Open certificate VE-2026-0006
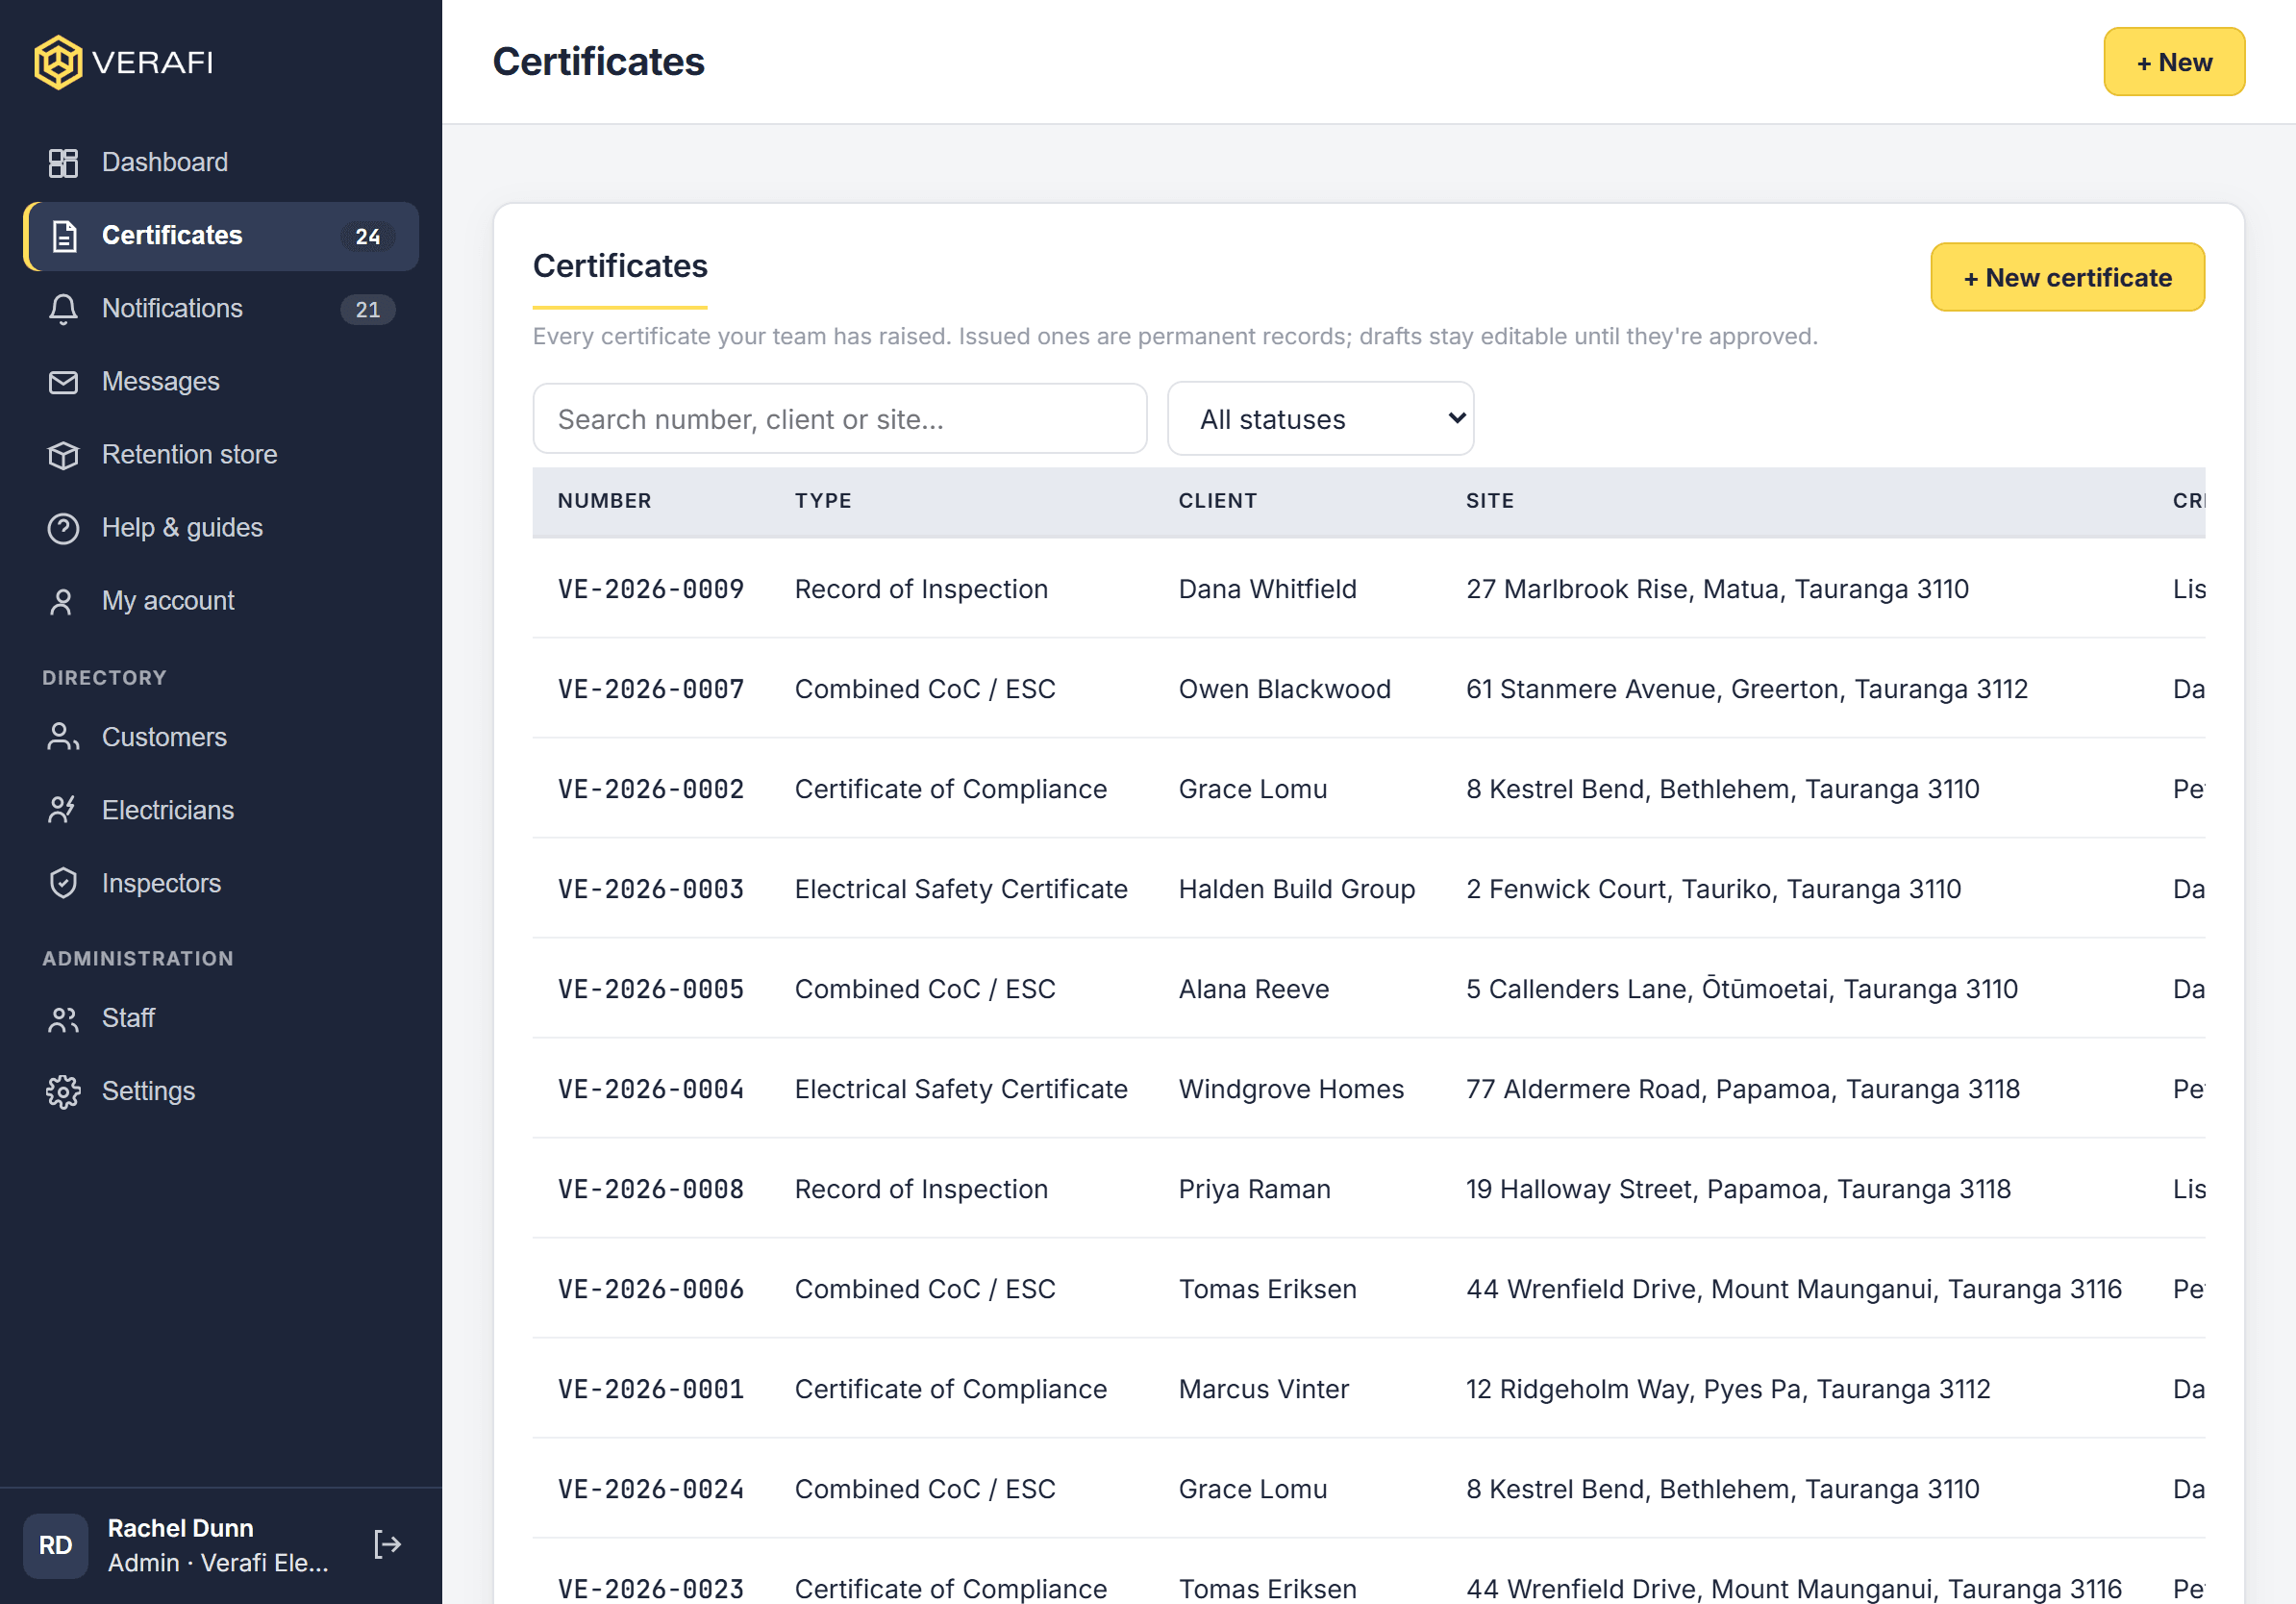This screenshot has width=2296, height=1604. click(651, 1289)
